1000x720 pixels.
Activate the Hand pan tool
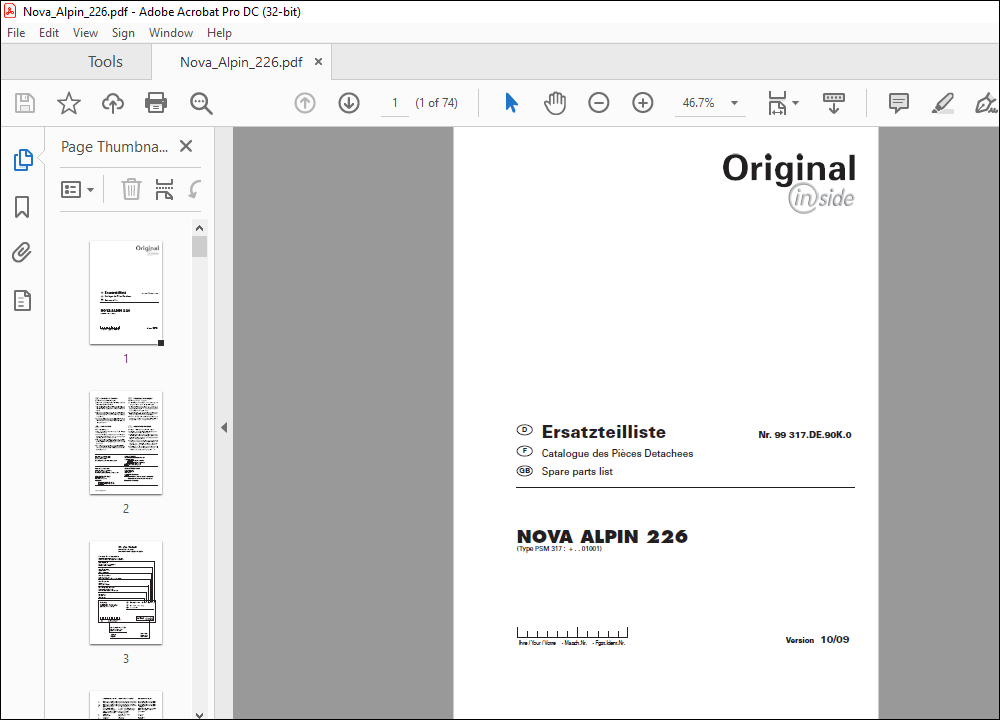[x=555, y=103]
